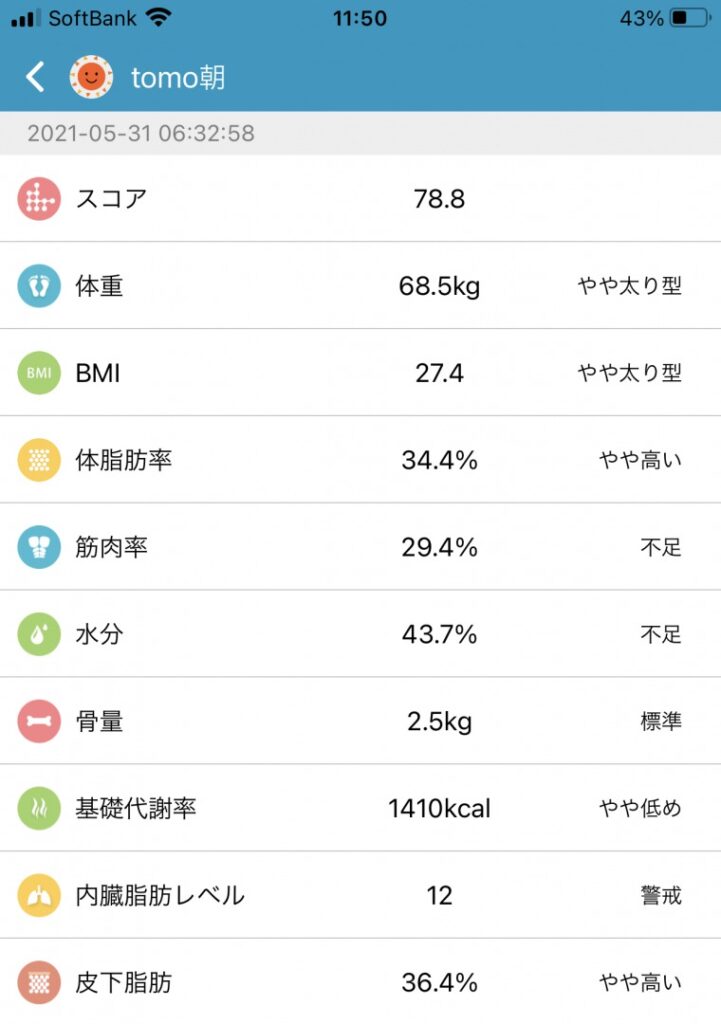721x1024 pixels.
Task: Open the 体重 68.5kg row
Action: pos(360,285)
